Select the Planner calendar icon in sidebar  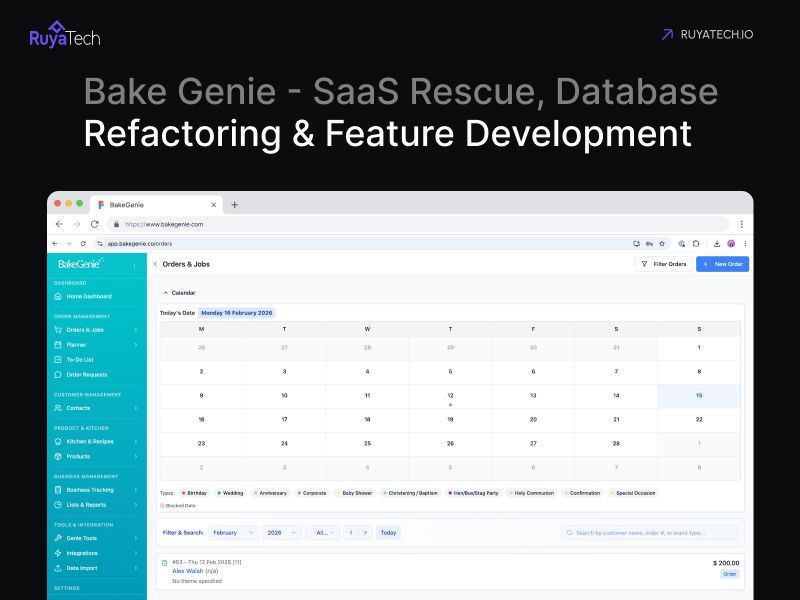57,345
